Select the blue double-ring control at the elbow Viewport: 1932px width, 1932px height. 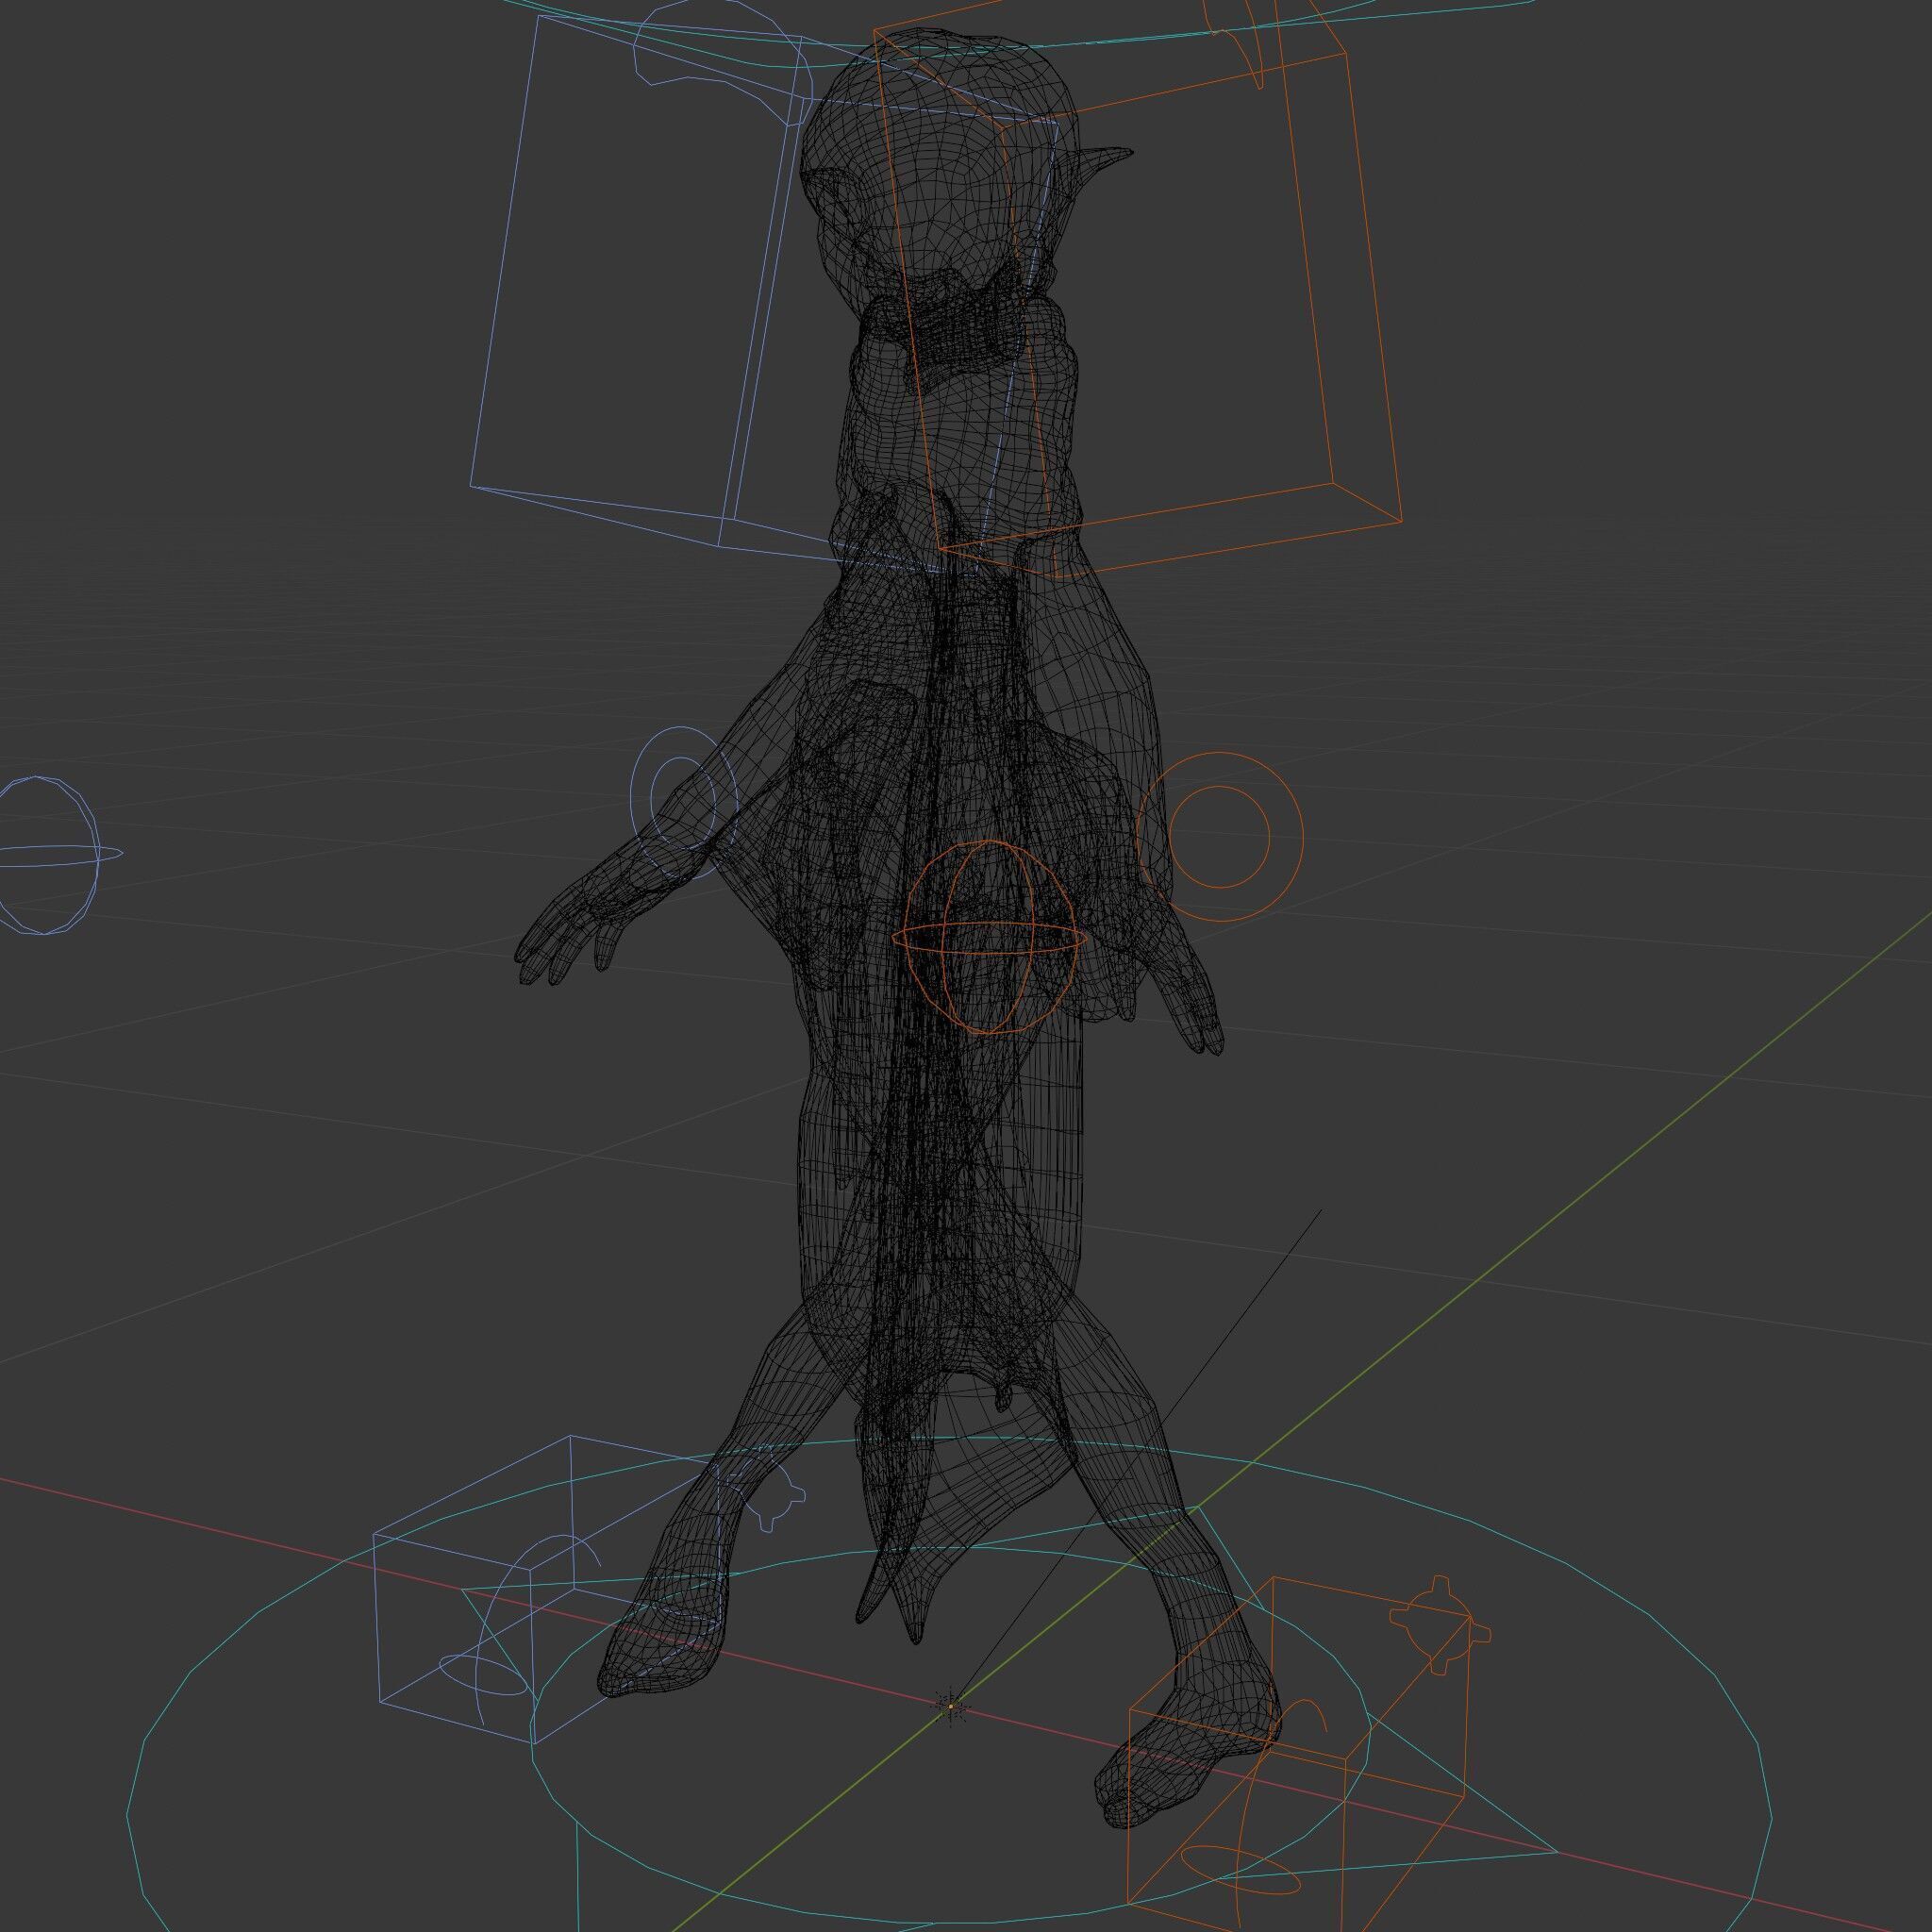pos(682,802)
